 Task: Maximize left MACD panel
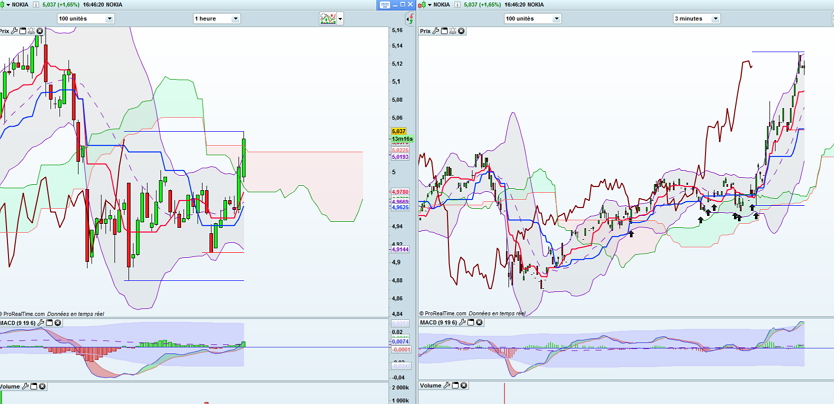(49, 323)
